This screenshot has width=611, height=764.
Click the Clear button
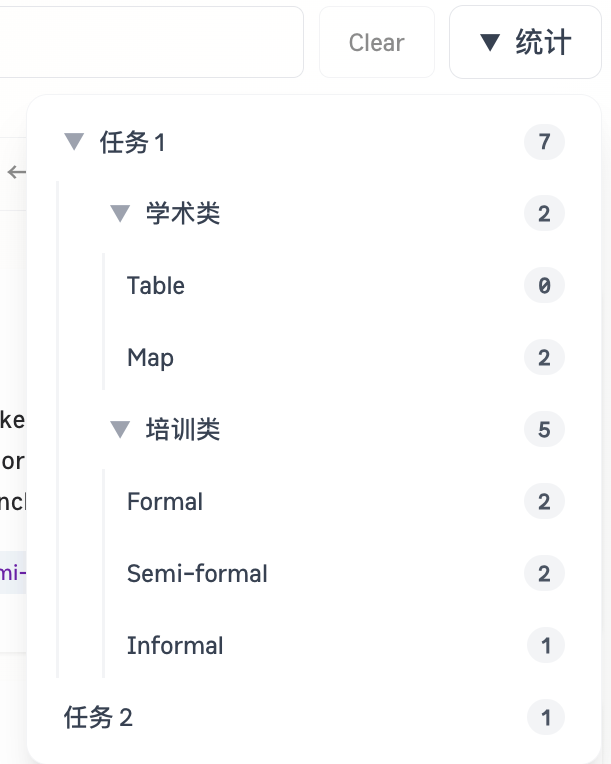click(377, 42)
